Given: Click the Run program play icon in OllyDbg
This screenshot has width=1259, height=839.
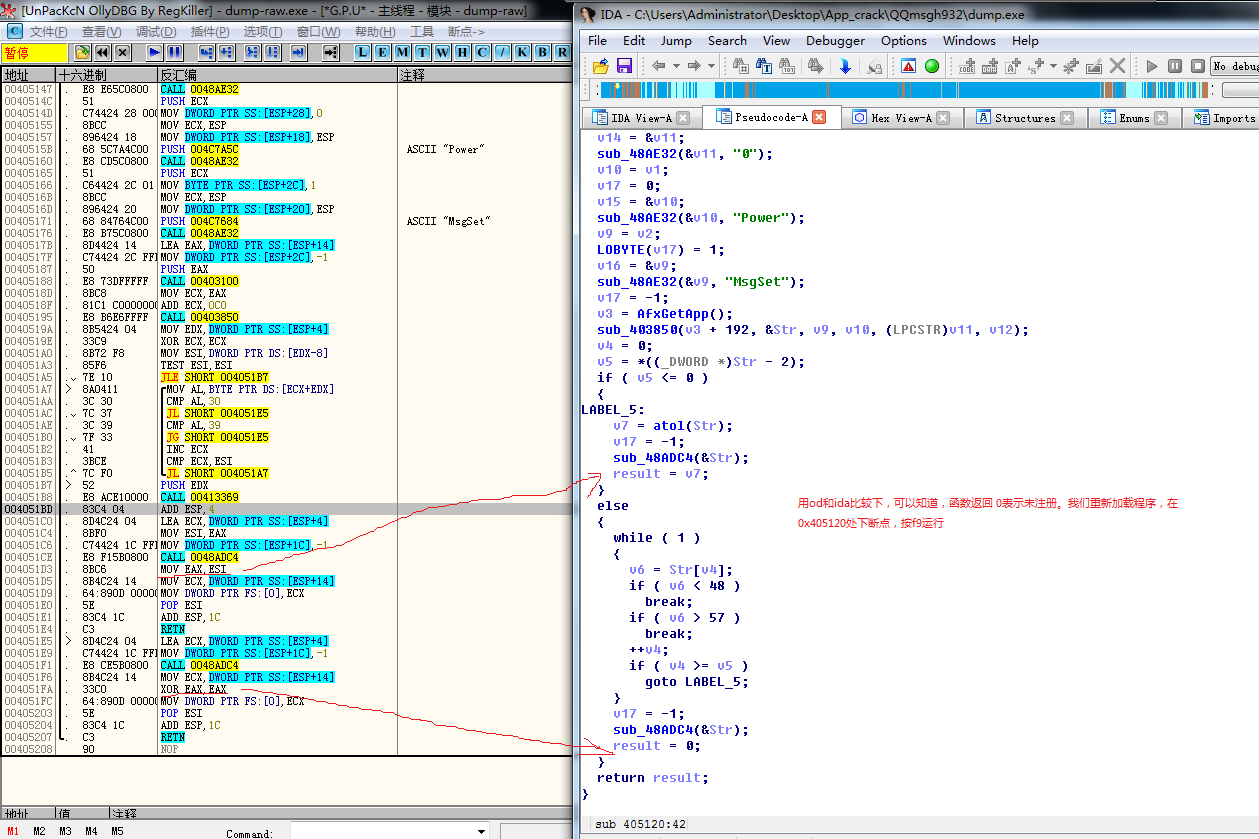Looking at the screenshot, I should click(x=154, y=52).
